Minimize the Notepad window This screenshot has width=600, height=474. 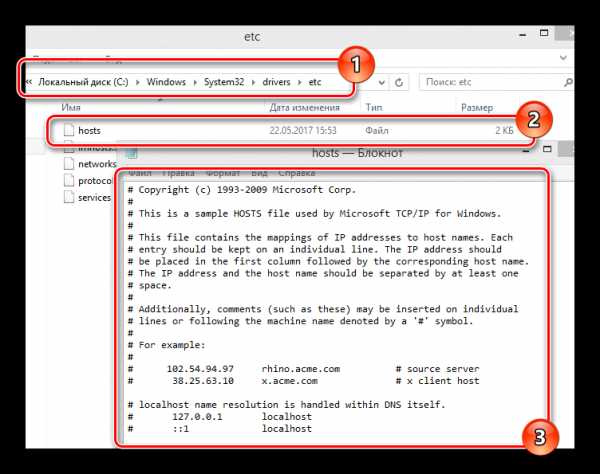(526, 150)
